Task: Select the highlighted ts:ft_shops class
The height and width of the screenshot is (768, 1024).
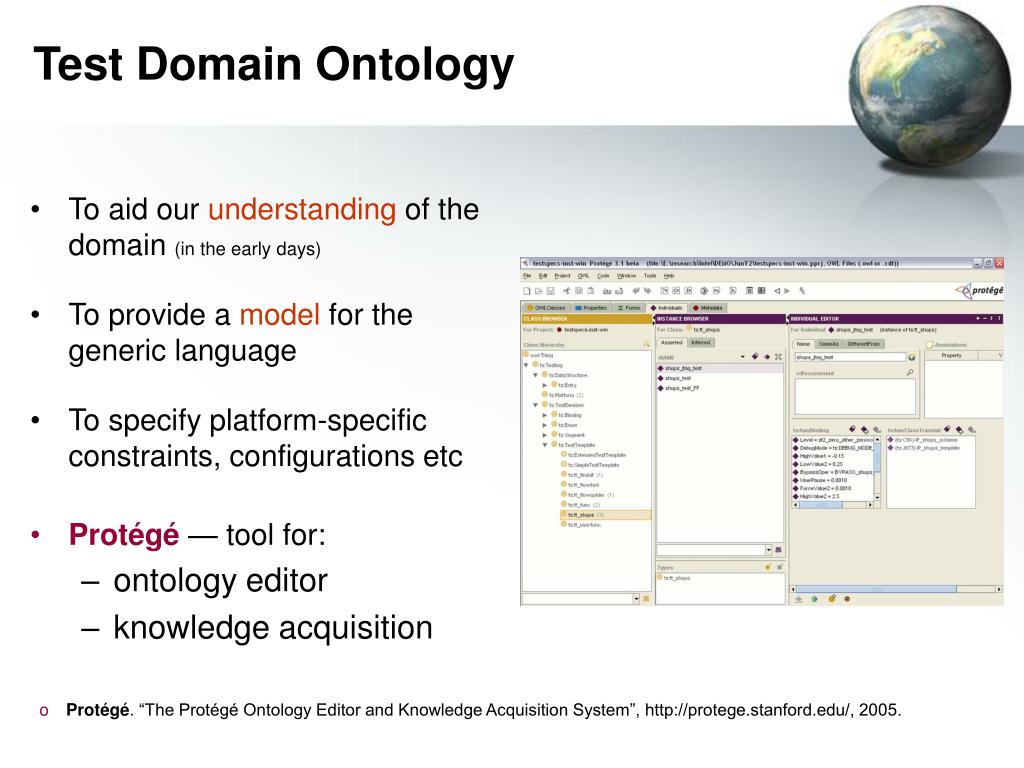Action: click(x=605, y=515)
